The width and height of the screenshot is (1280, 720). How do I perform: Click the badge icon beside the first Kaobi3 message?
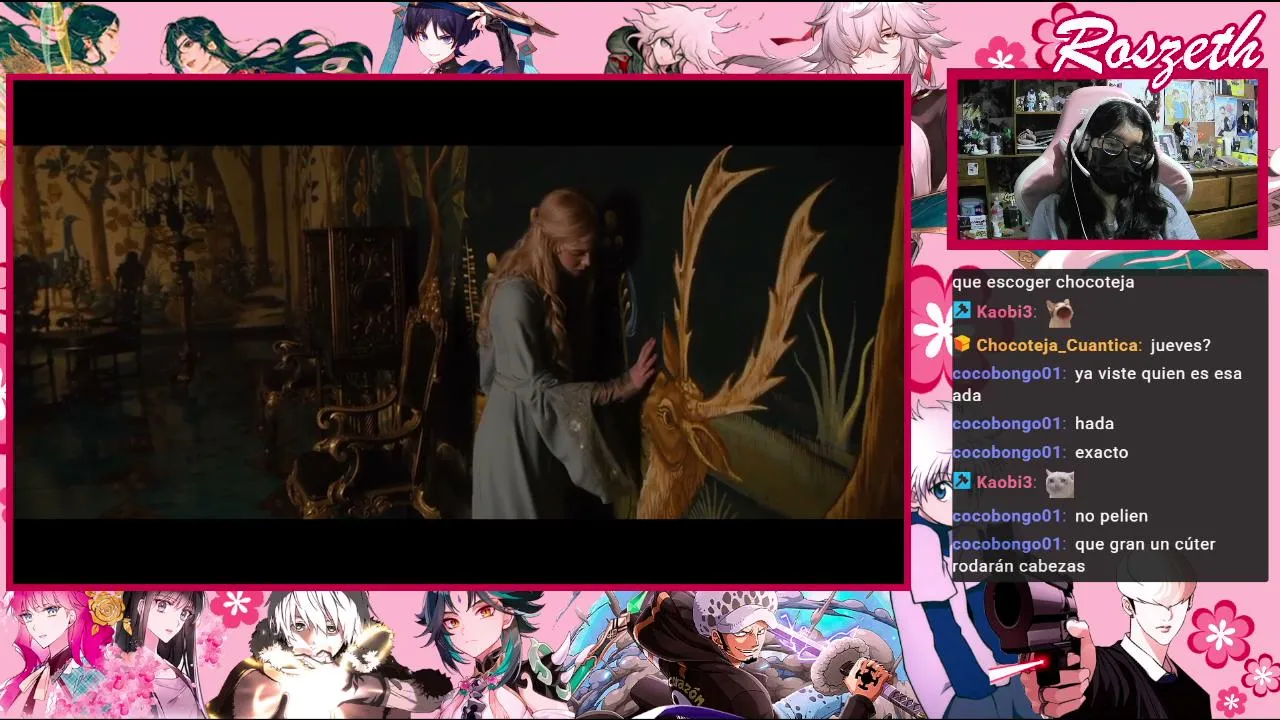point(961,312)
